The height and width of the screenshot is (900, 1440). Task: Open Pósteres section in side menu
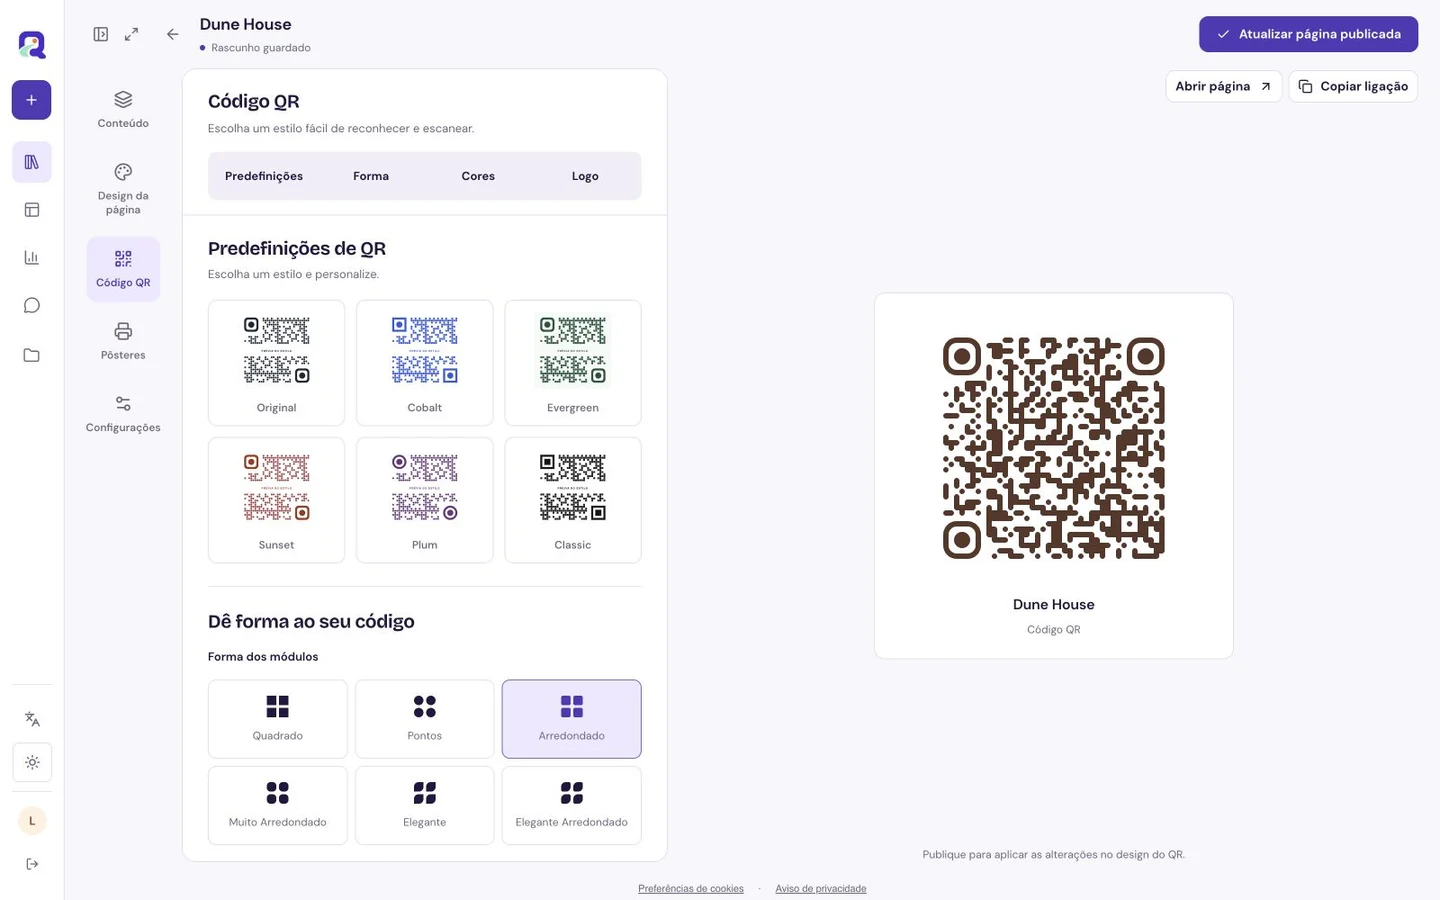(123, 341)
